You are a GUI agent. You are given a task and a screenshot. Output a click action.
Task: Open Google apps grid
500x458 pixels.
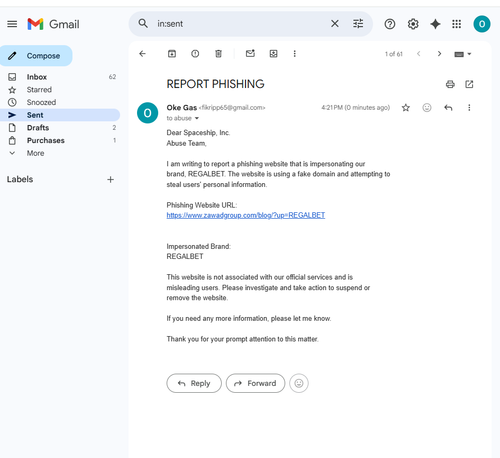pyautogui.click(x=456, y=24)
